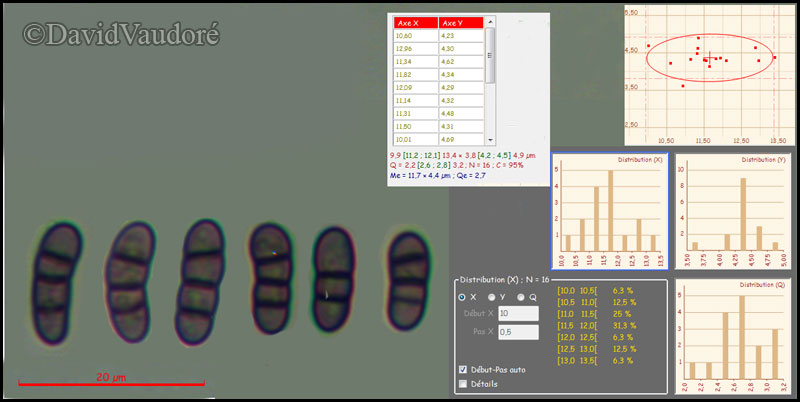The height and width of the screenshot is (402, 800).
Task: Click the tallest bar in Distribution (Y)
Action: [x=743, y=213]
